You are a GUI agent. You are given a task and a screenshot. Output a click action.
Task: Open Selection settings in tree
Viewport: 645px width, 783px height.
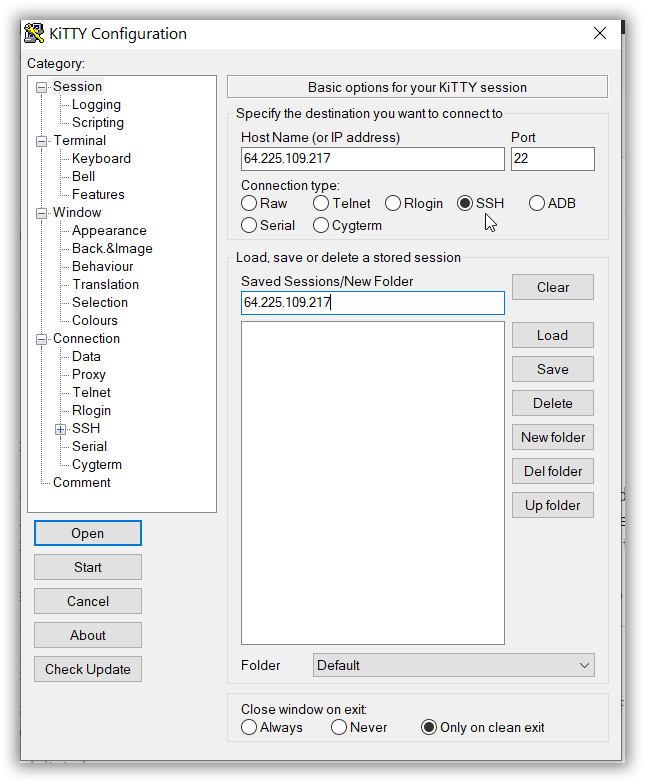pos(100,302)
